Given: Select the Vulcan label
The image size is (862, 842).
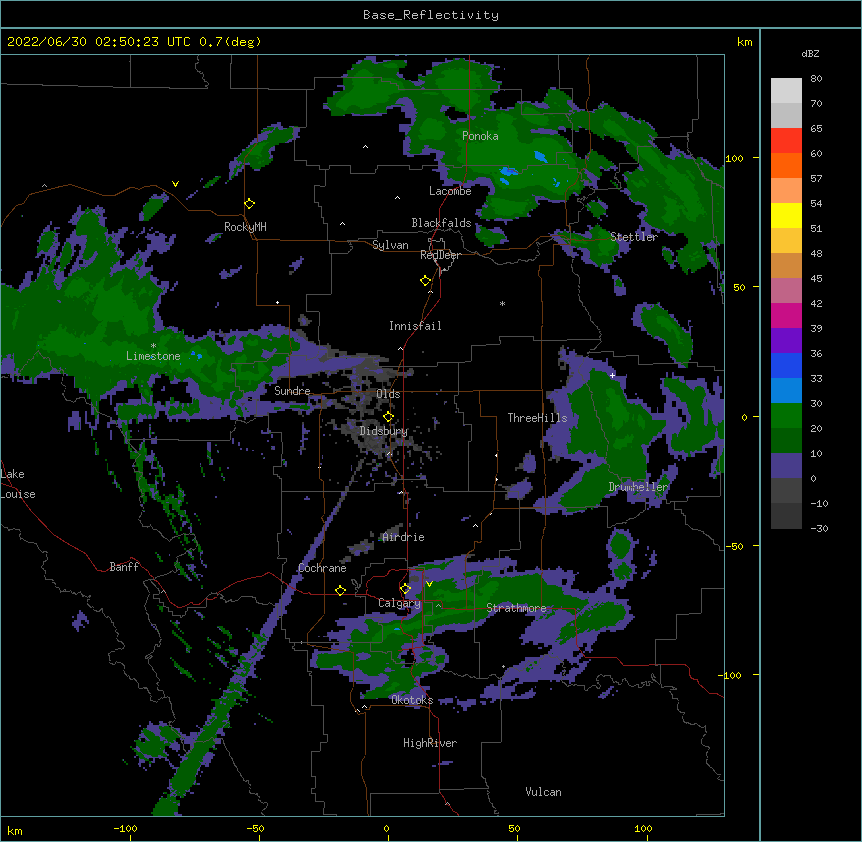Looking at the screenshot, I should pos(543,792).
